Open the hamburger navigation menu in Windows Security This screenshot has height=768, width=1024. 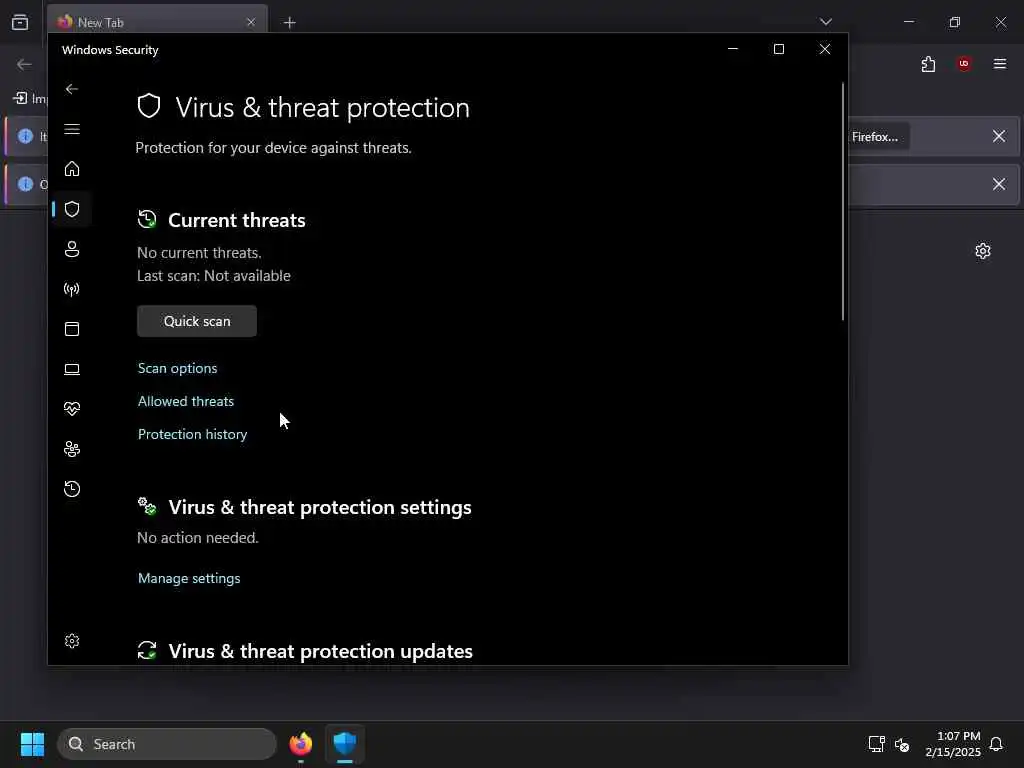click(72, 129)
